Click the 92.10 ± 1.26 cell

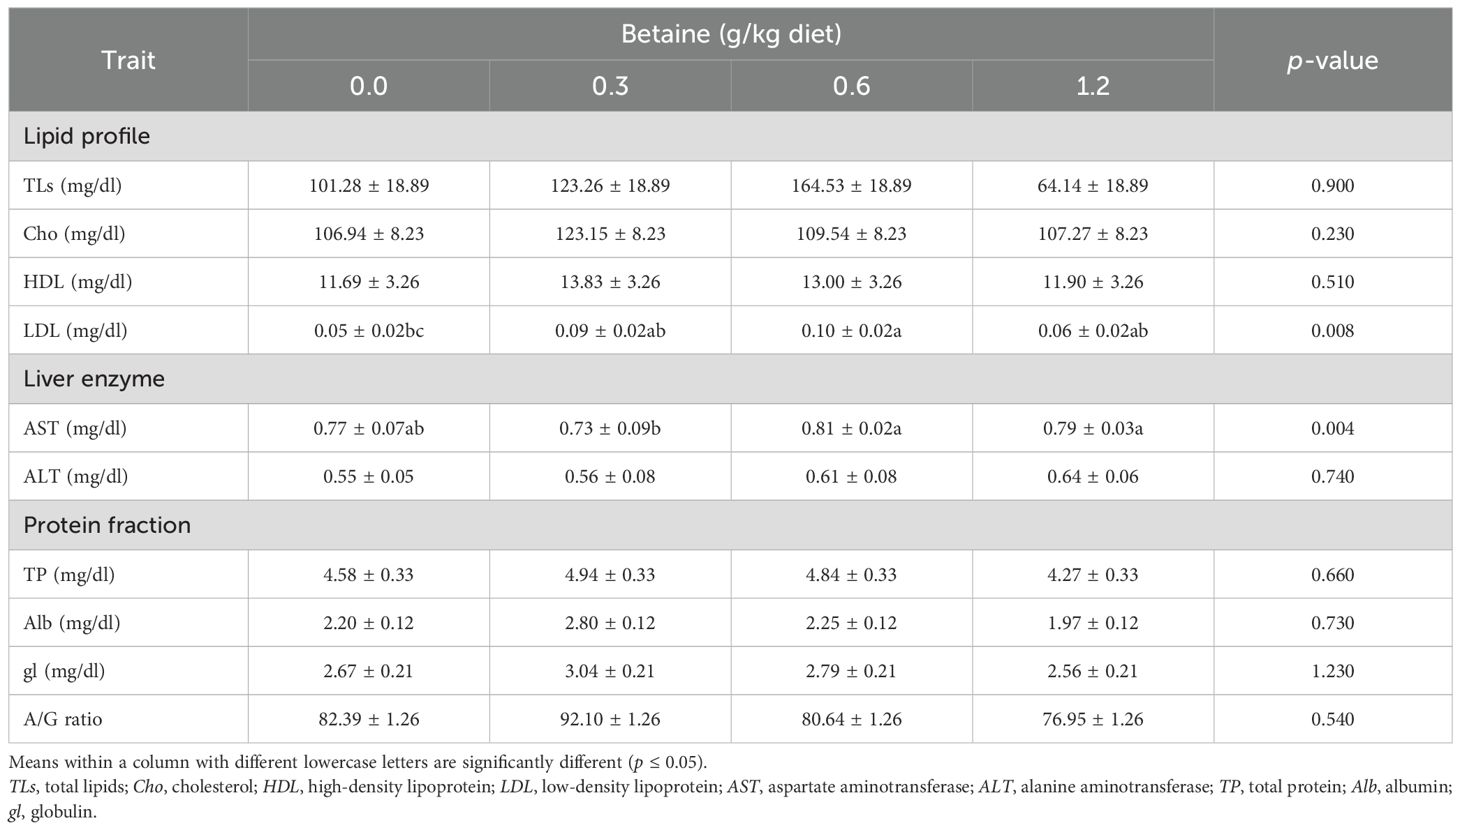610,719
